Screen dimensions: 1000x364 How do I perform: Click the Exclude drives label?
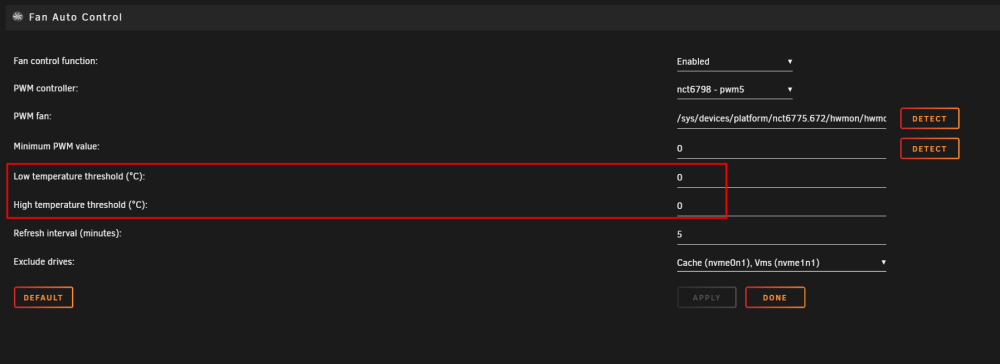click(x=44, y=261)
